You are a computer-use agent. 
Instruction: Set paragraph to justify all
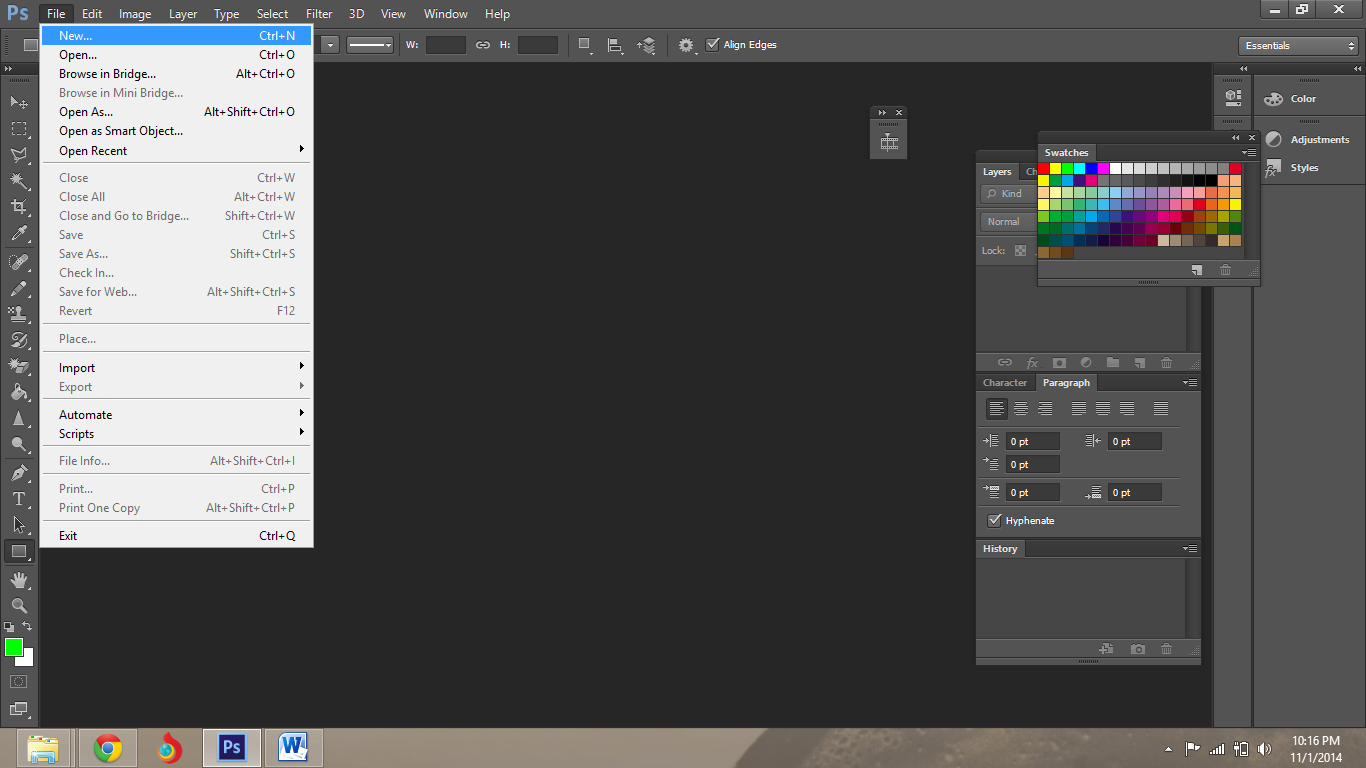point(1160,409)
